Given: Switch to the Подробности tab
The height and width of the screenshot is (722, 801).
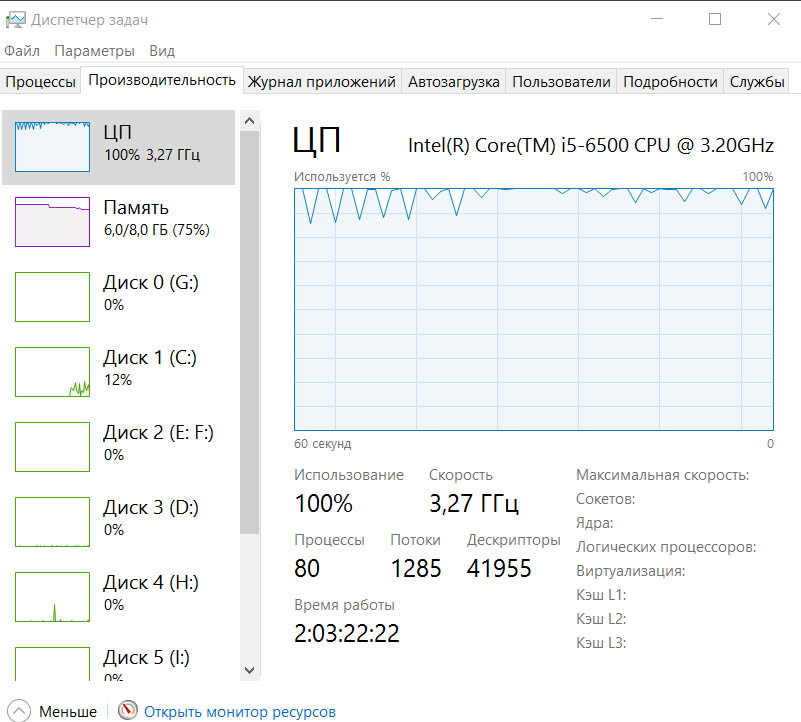Looking at the screenshot, I should click(670, 82).
